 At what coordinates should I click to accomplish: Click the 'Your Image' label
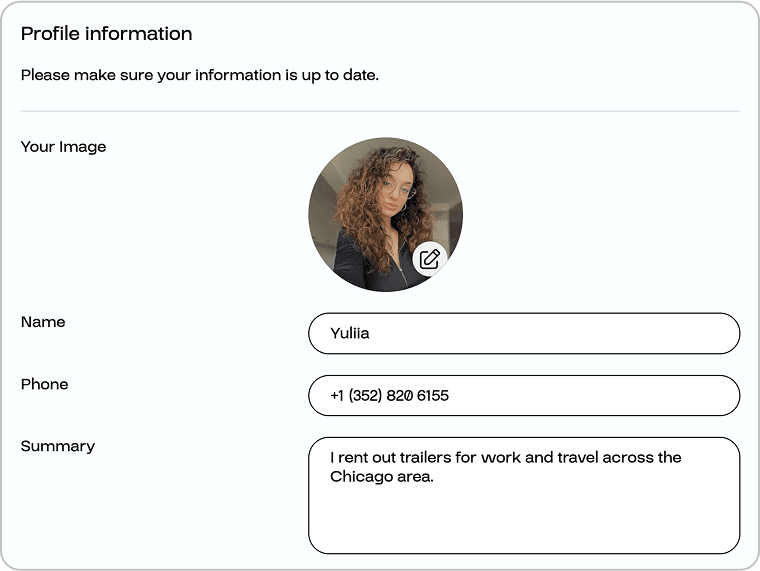point(63,147)
